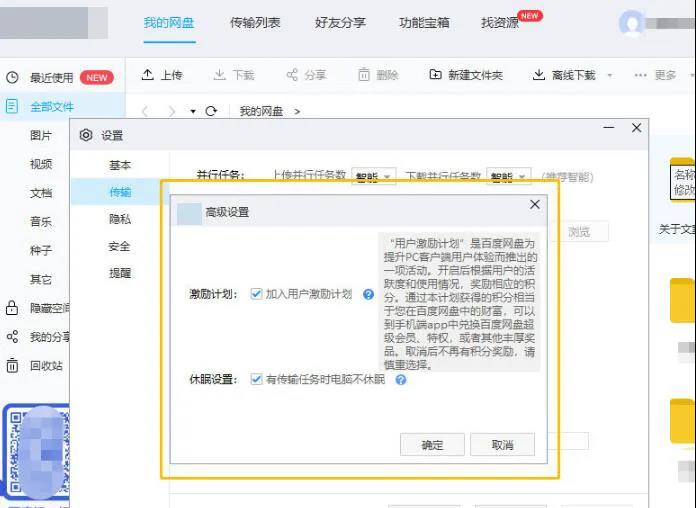Screen dimensions: 696x508
Task: Minimize the 设置 window
Action: [x=609, y=127]
